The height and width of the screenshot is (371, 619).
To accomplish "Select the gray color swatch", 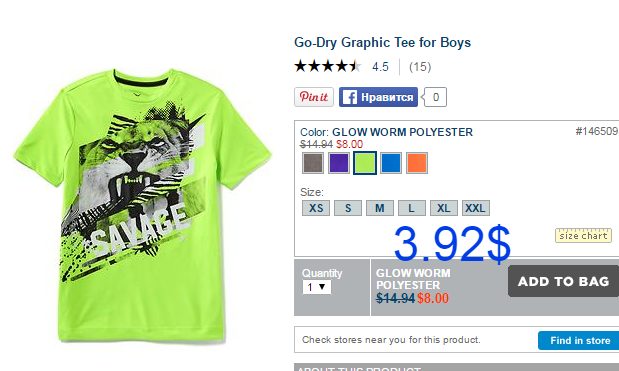I will point(313,163).
